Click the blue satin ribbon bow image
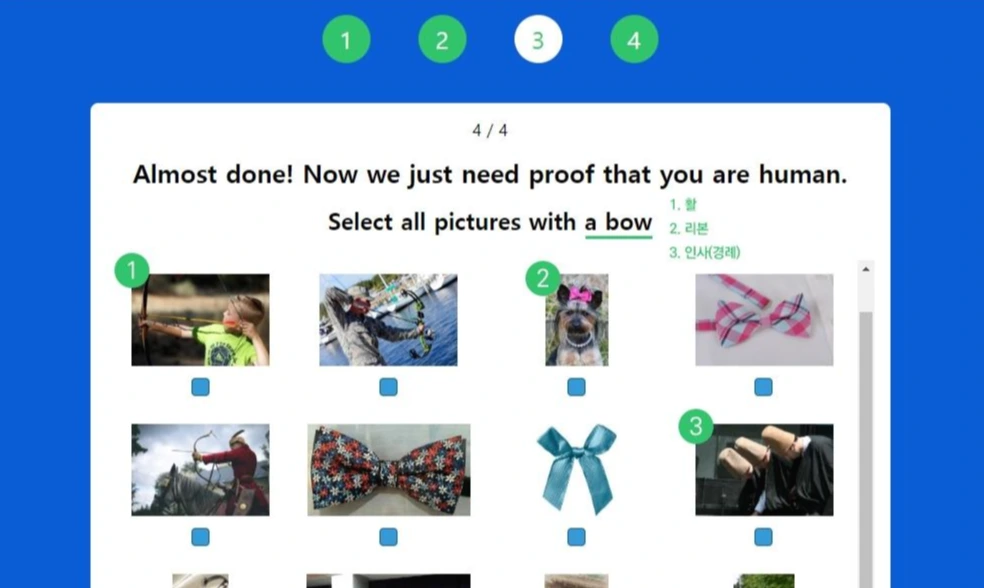This screenshot has width=984, height=588. [577, 469]
